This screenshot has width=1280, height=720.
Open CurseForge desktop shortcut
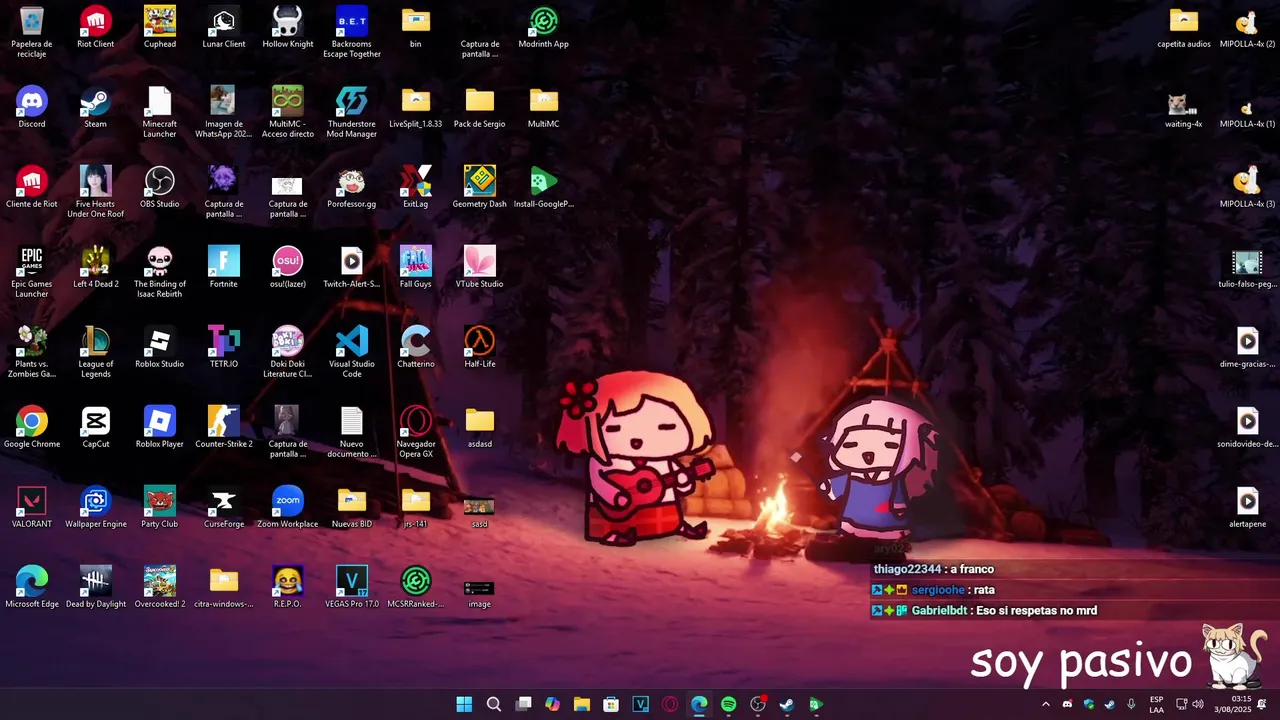coord(224,507)
